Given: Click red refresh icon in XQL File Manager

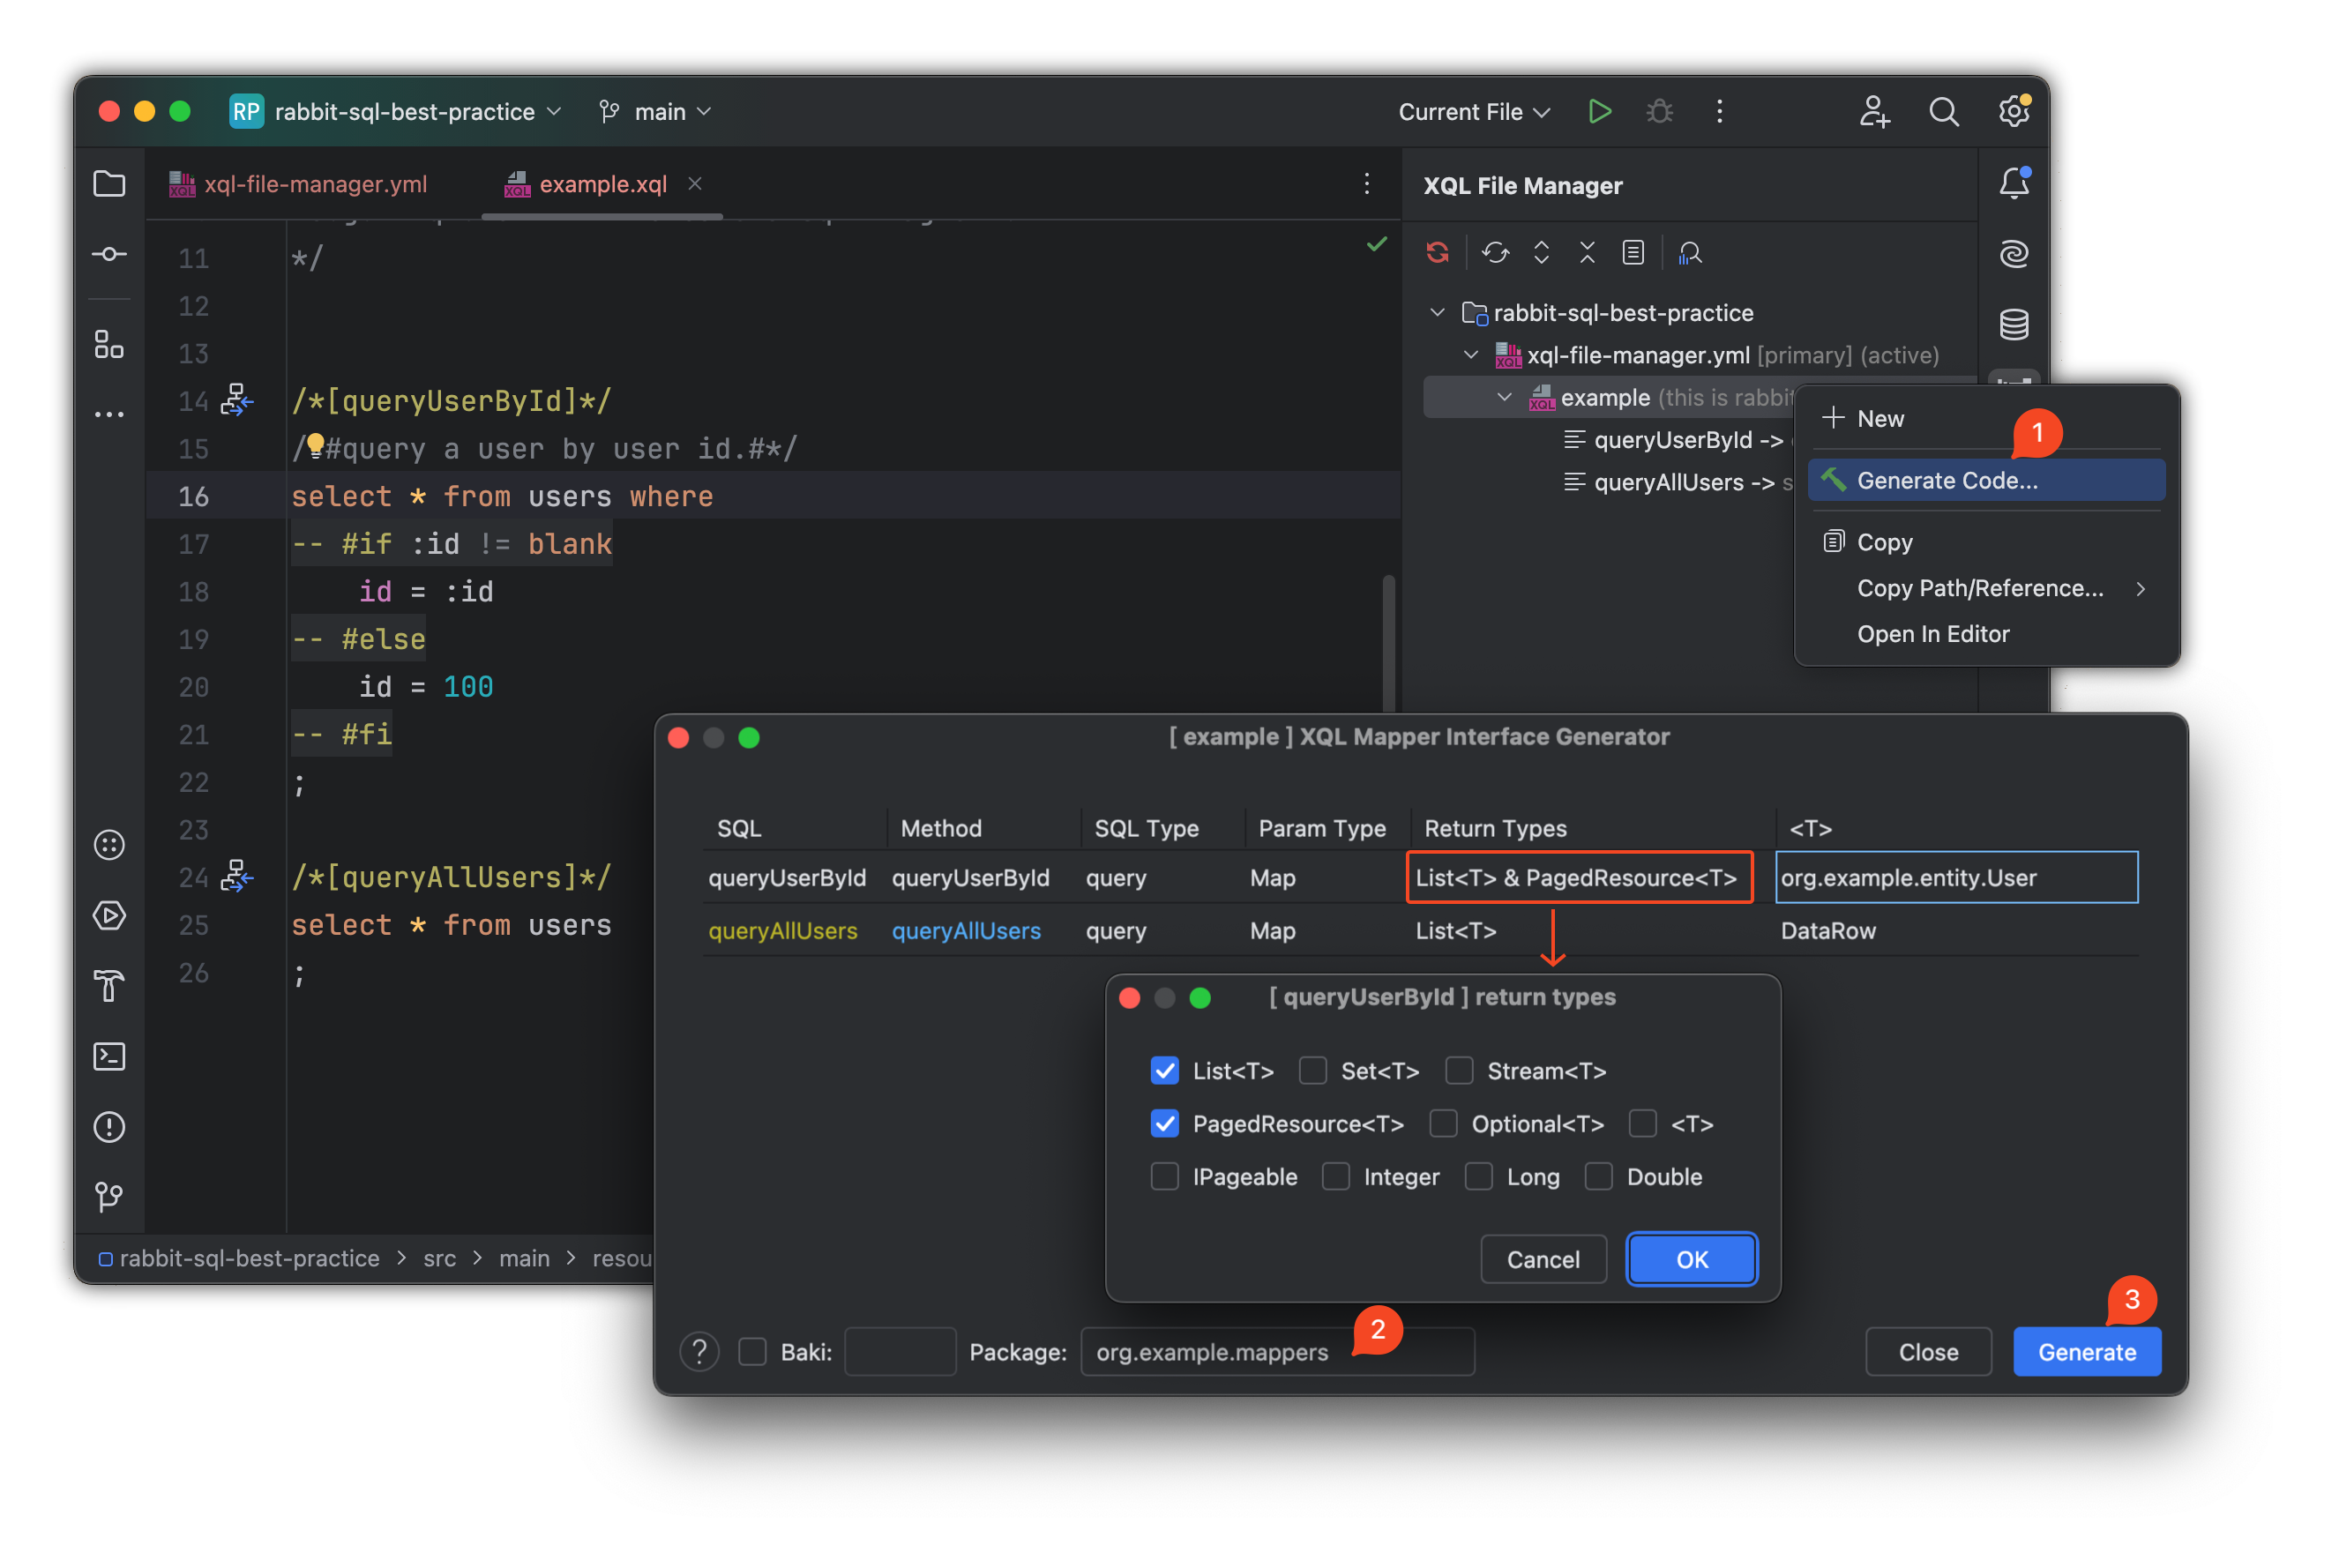Looking at the screenshot, I should [x=1437, y=252].
